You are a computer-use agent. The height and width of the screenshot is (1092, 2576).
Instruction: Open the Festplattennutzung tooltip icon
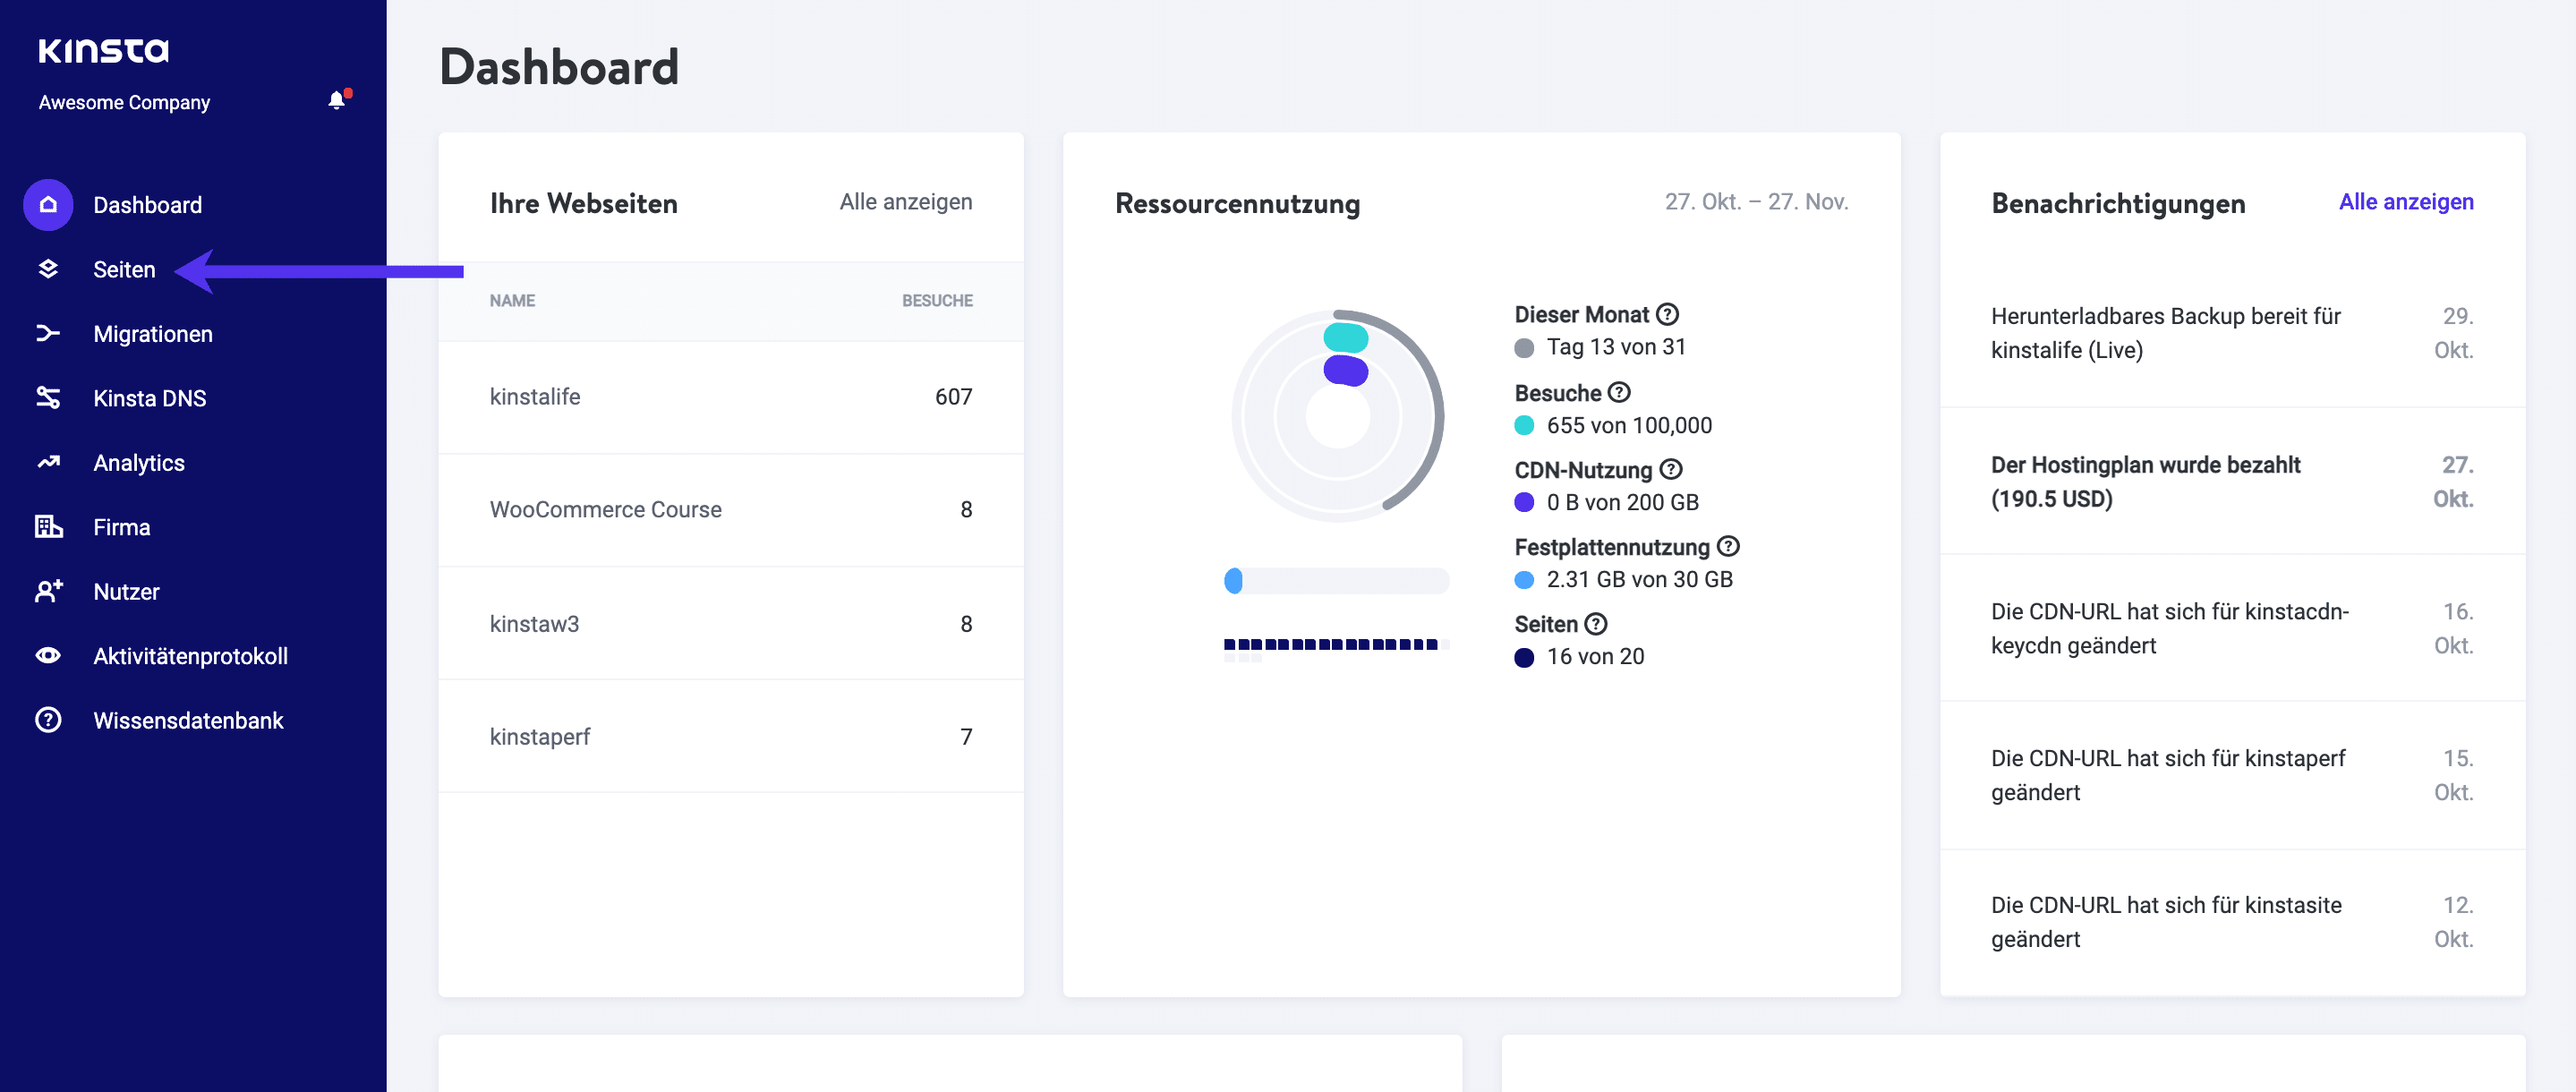click(1728, 546)
